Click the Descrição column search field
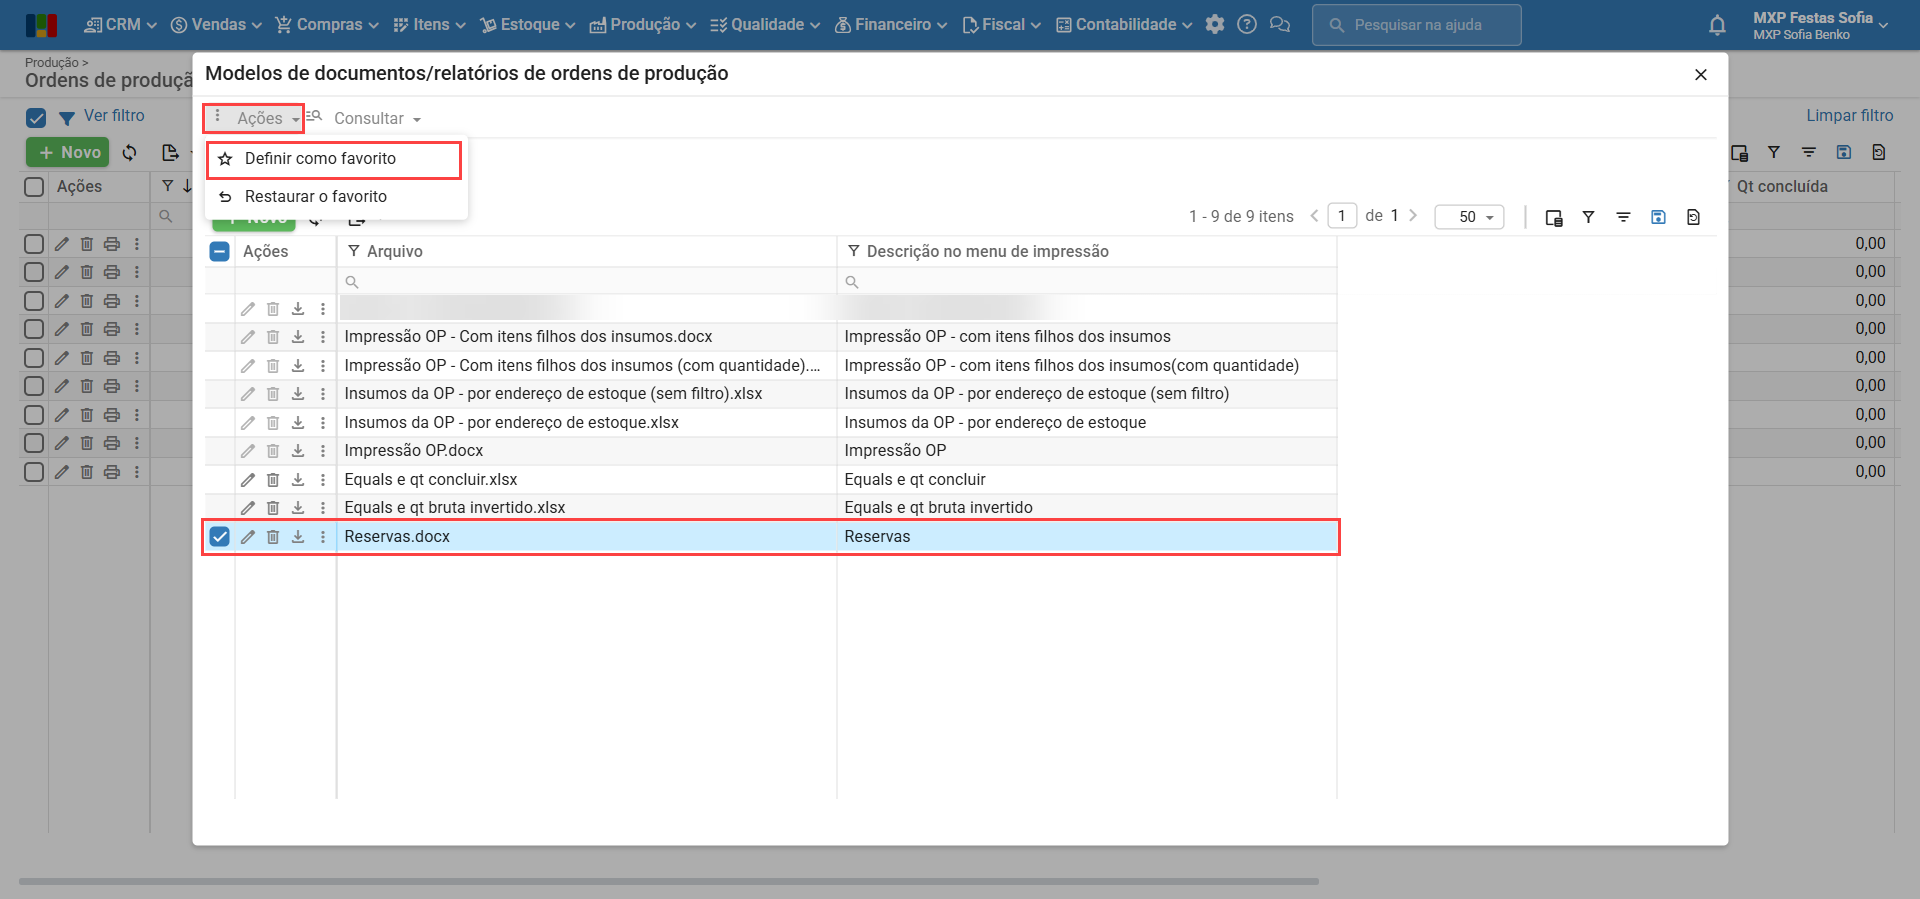Viewport: 1920px width, 899px height. [1087, 282]
